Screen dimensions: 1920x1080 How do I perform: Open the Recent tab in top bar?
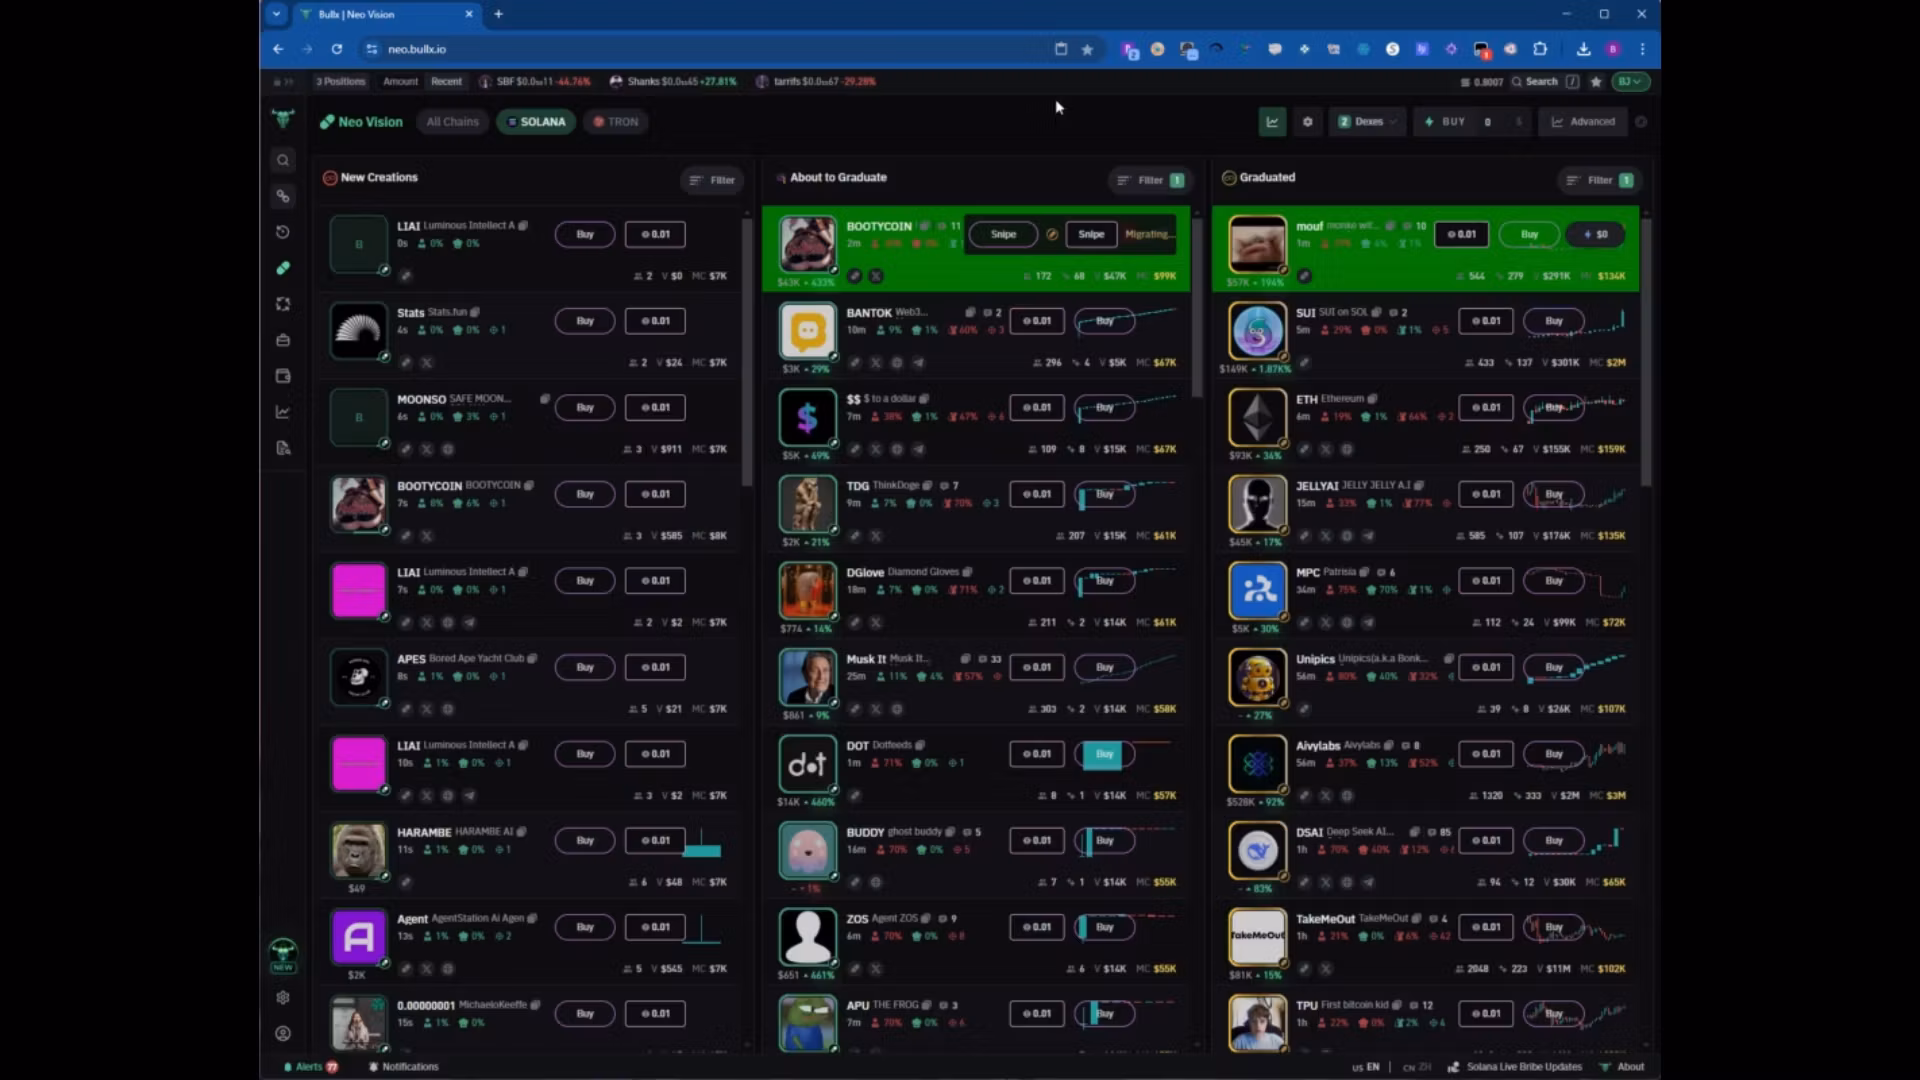(x=446, y=81)
